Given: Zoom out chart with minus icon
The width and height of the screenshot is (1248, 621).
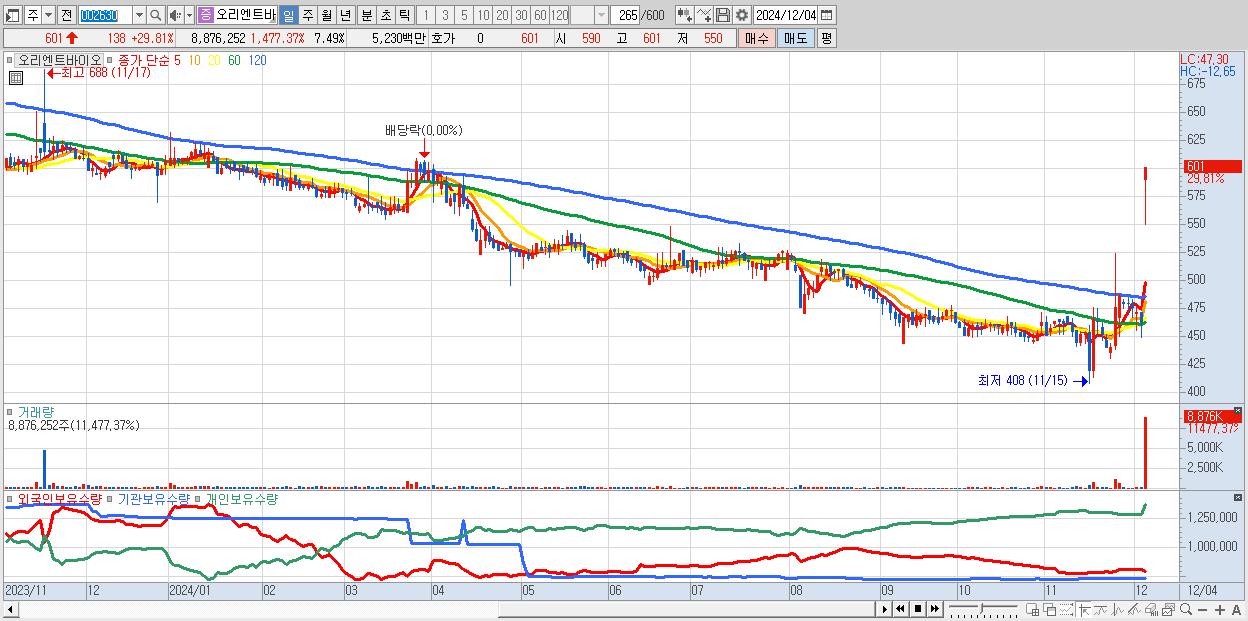Looking at the screenshot, I should [x=1202, y=610].
